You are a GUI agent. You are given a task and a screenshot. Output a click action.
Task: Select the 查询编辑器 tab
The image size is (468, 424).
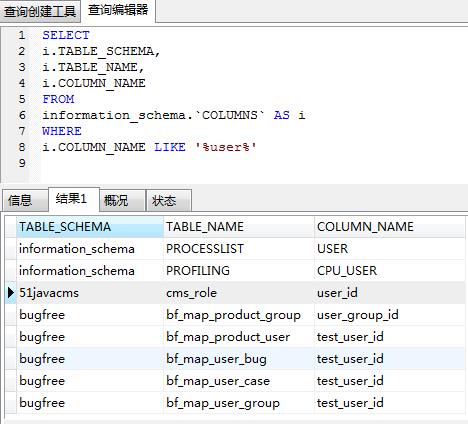pos(118,10)
